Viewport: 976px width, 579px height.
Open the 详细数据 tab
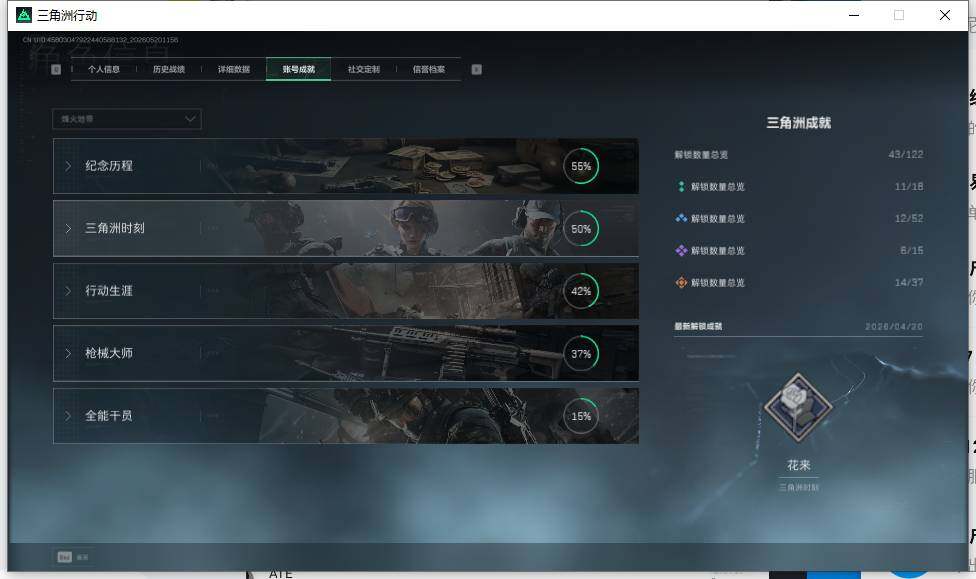(x=233, y=69)
